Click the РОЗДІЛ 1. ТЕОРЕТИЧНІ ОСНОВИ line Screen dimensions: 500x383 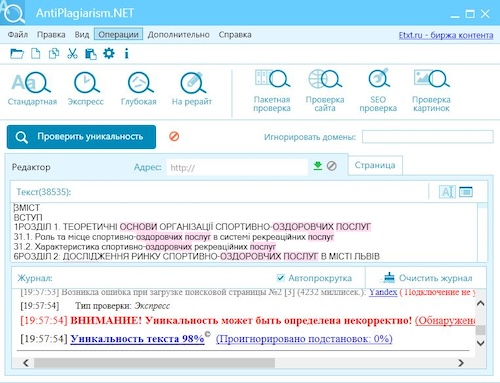pyautogui.click(x=192, y=227)
